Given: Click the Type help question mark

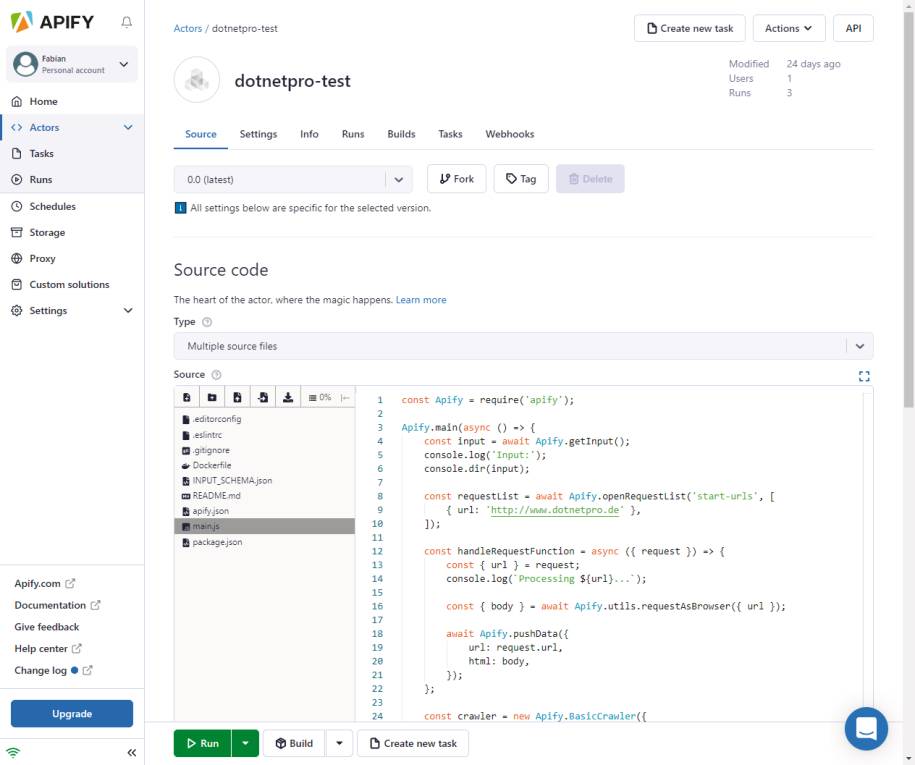Looking at the screenshot, I should (x=207, y=322).
